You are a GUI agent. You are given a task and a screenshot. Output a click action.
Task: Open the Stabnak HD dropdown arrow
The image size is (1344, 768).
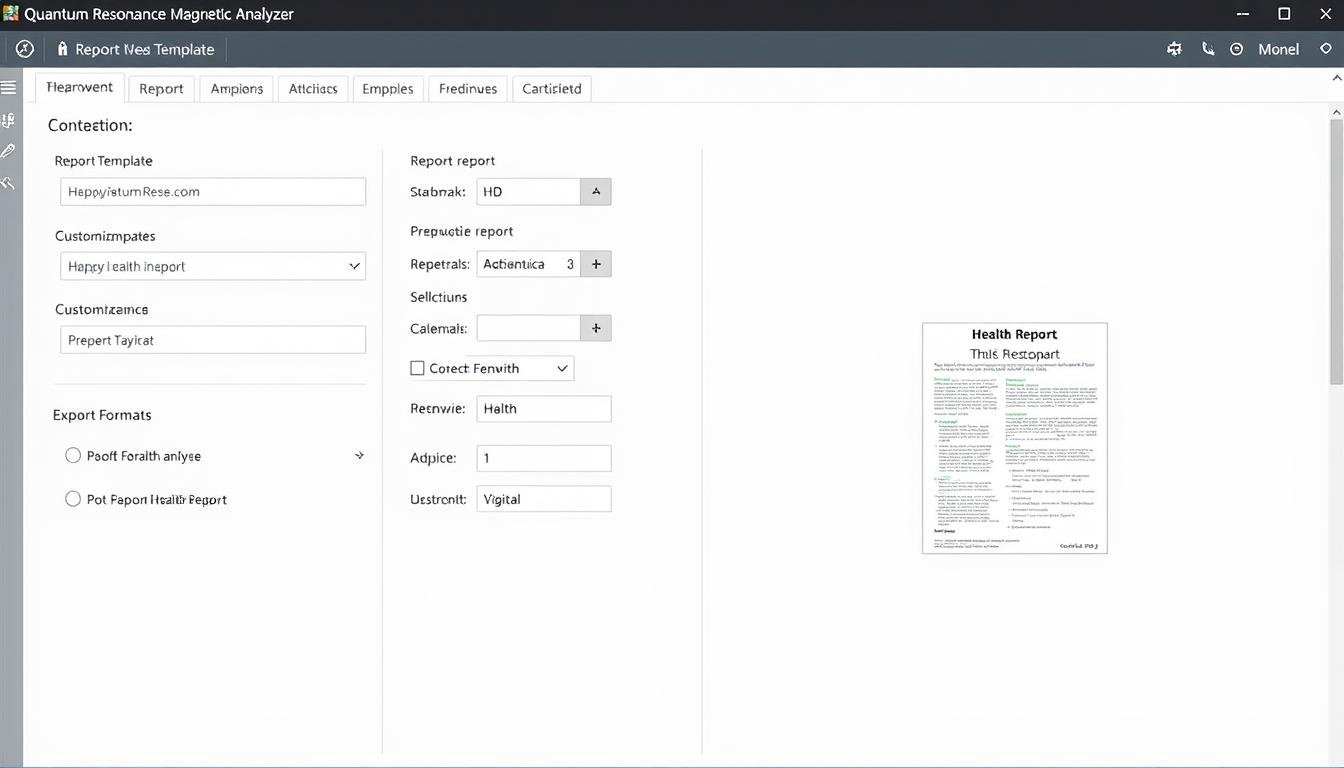(x=596, y=192)
